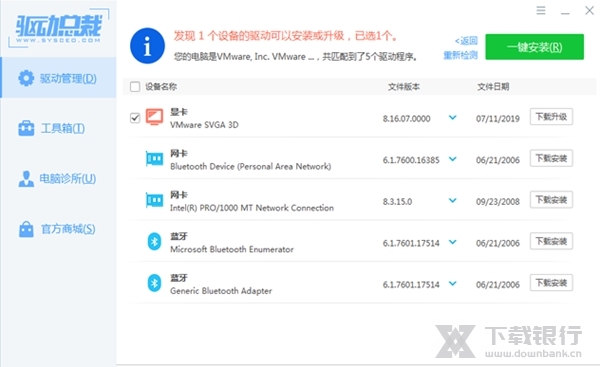
Task: Select the VMware SVGA 3D device name
Action: [x=204, y=125]
